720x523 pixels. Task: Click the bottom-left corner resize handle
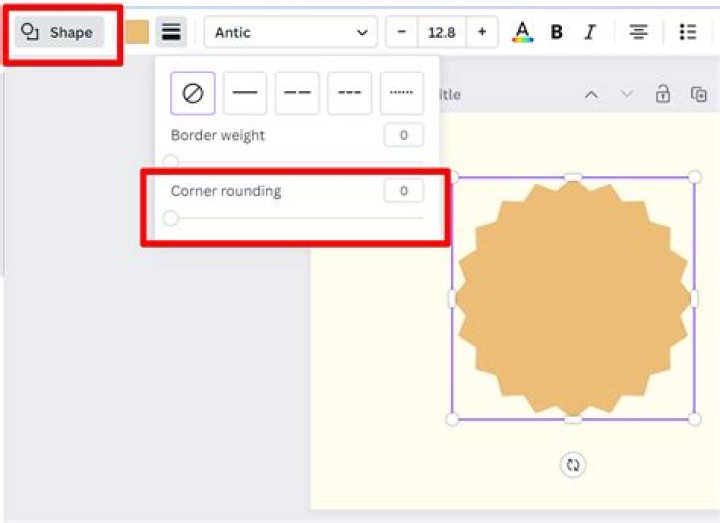452,419
